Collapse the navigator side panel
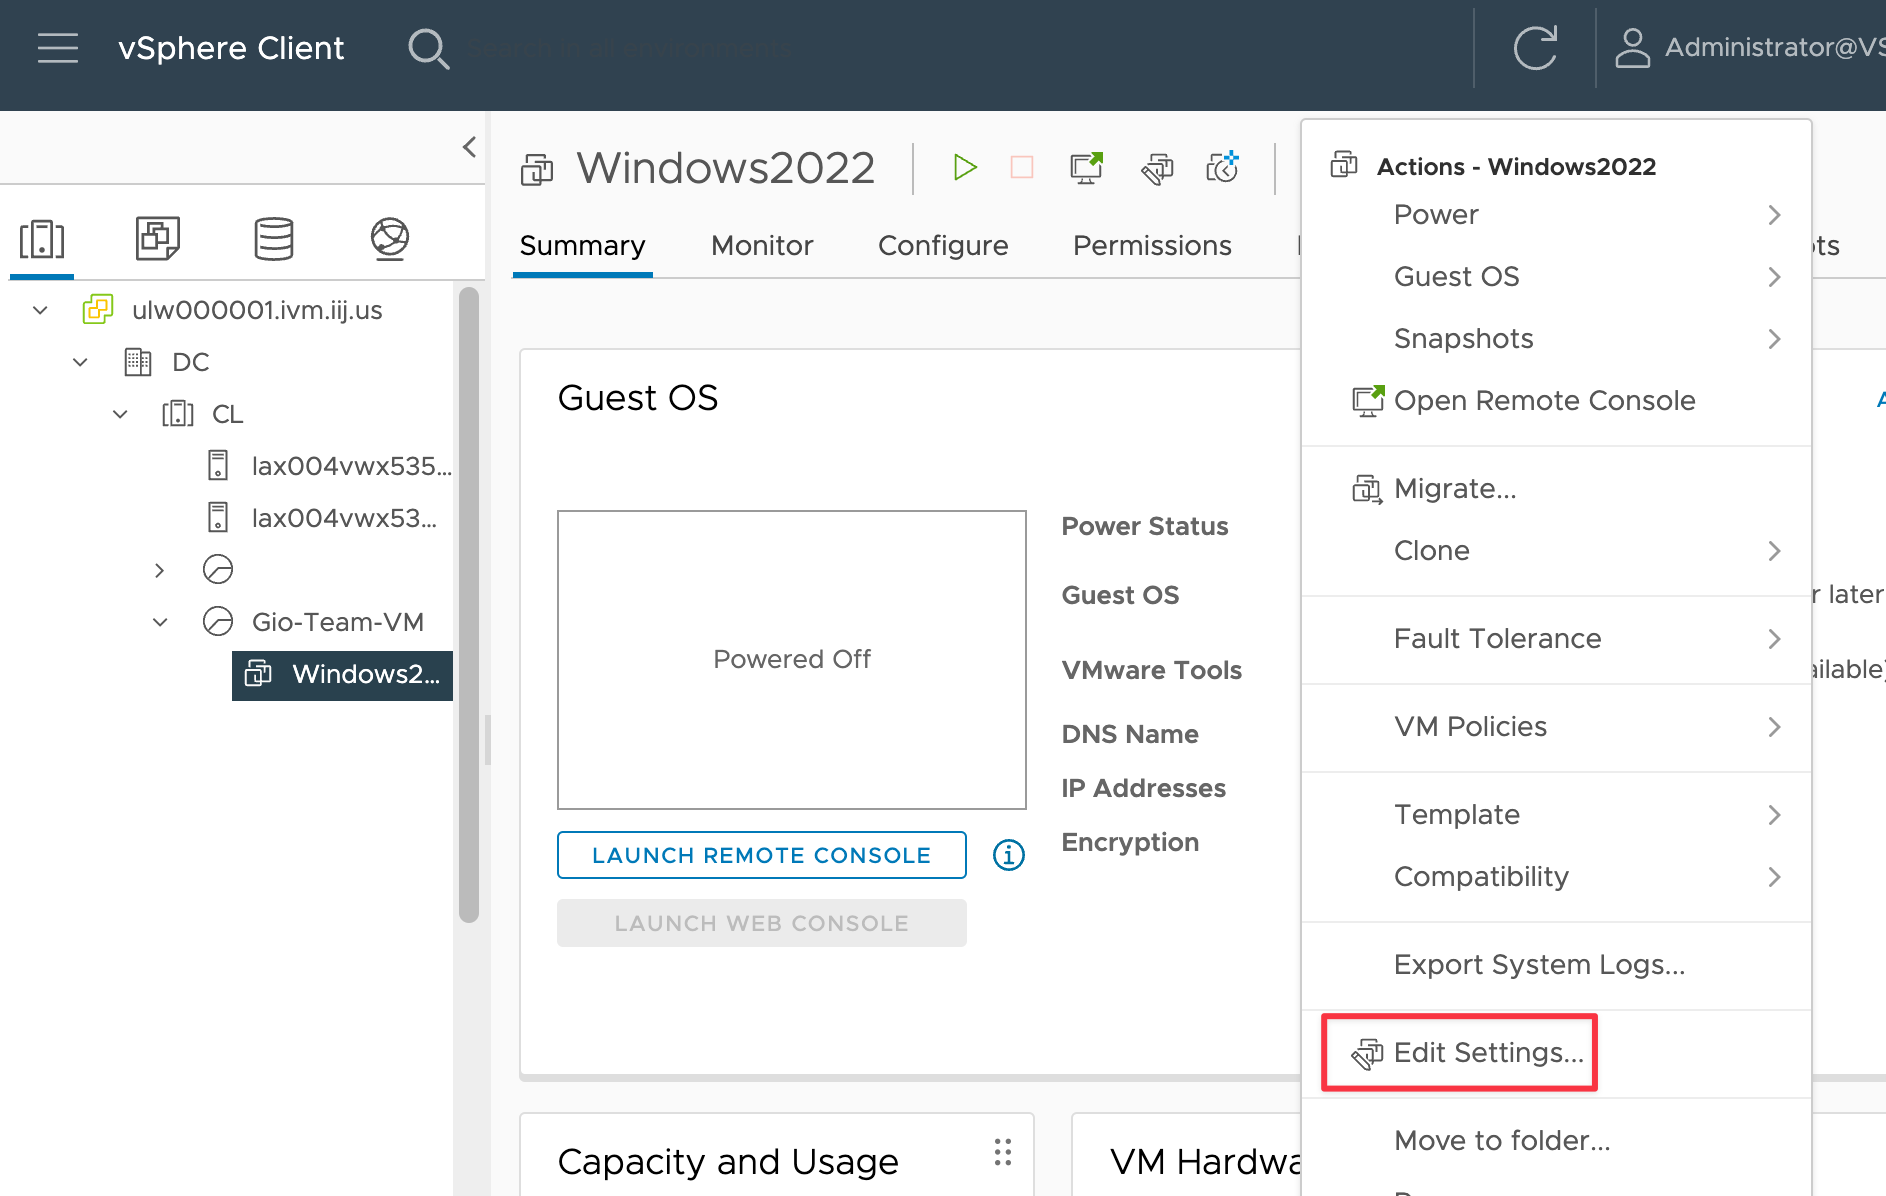1886x1196 pixels. coord(469,147)
